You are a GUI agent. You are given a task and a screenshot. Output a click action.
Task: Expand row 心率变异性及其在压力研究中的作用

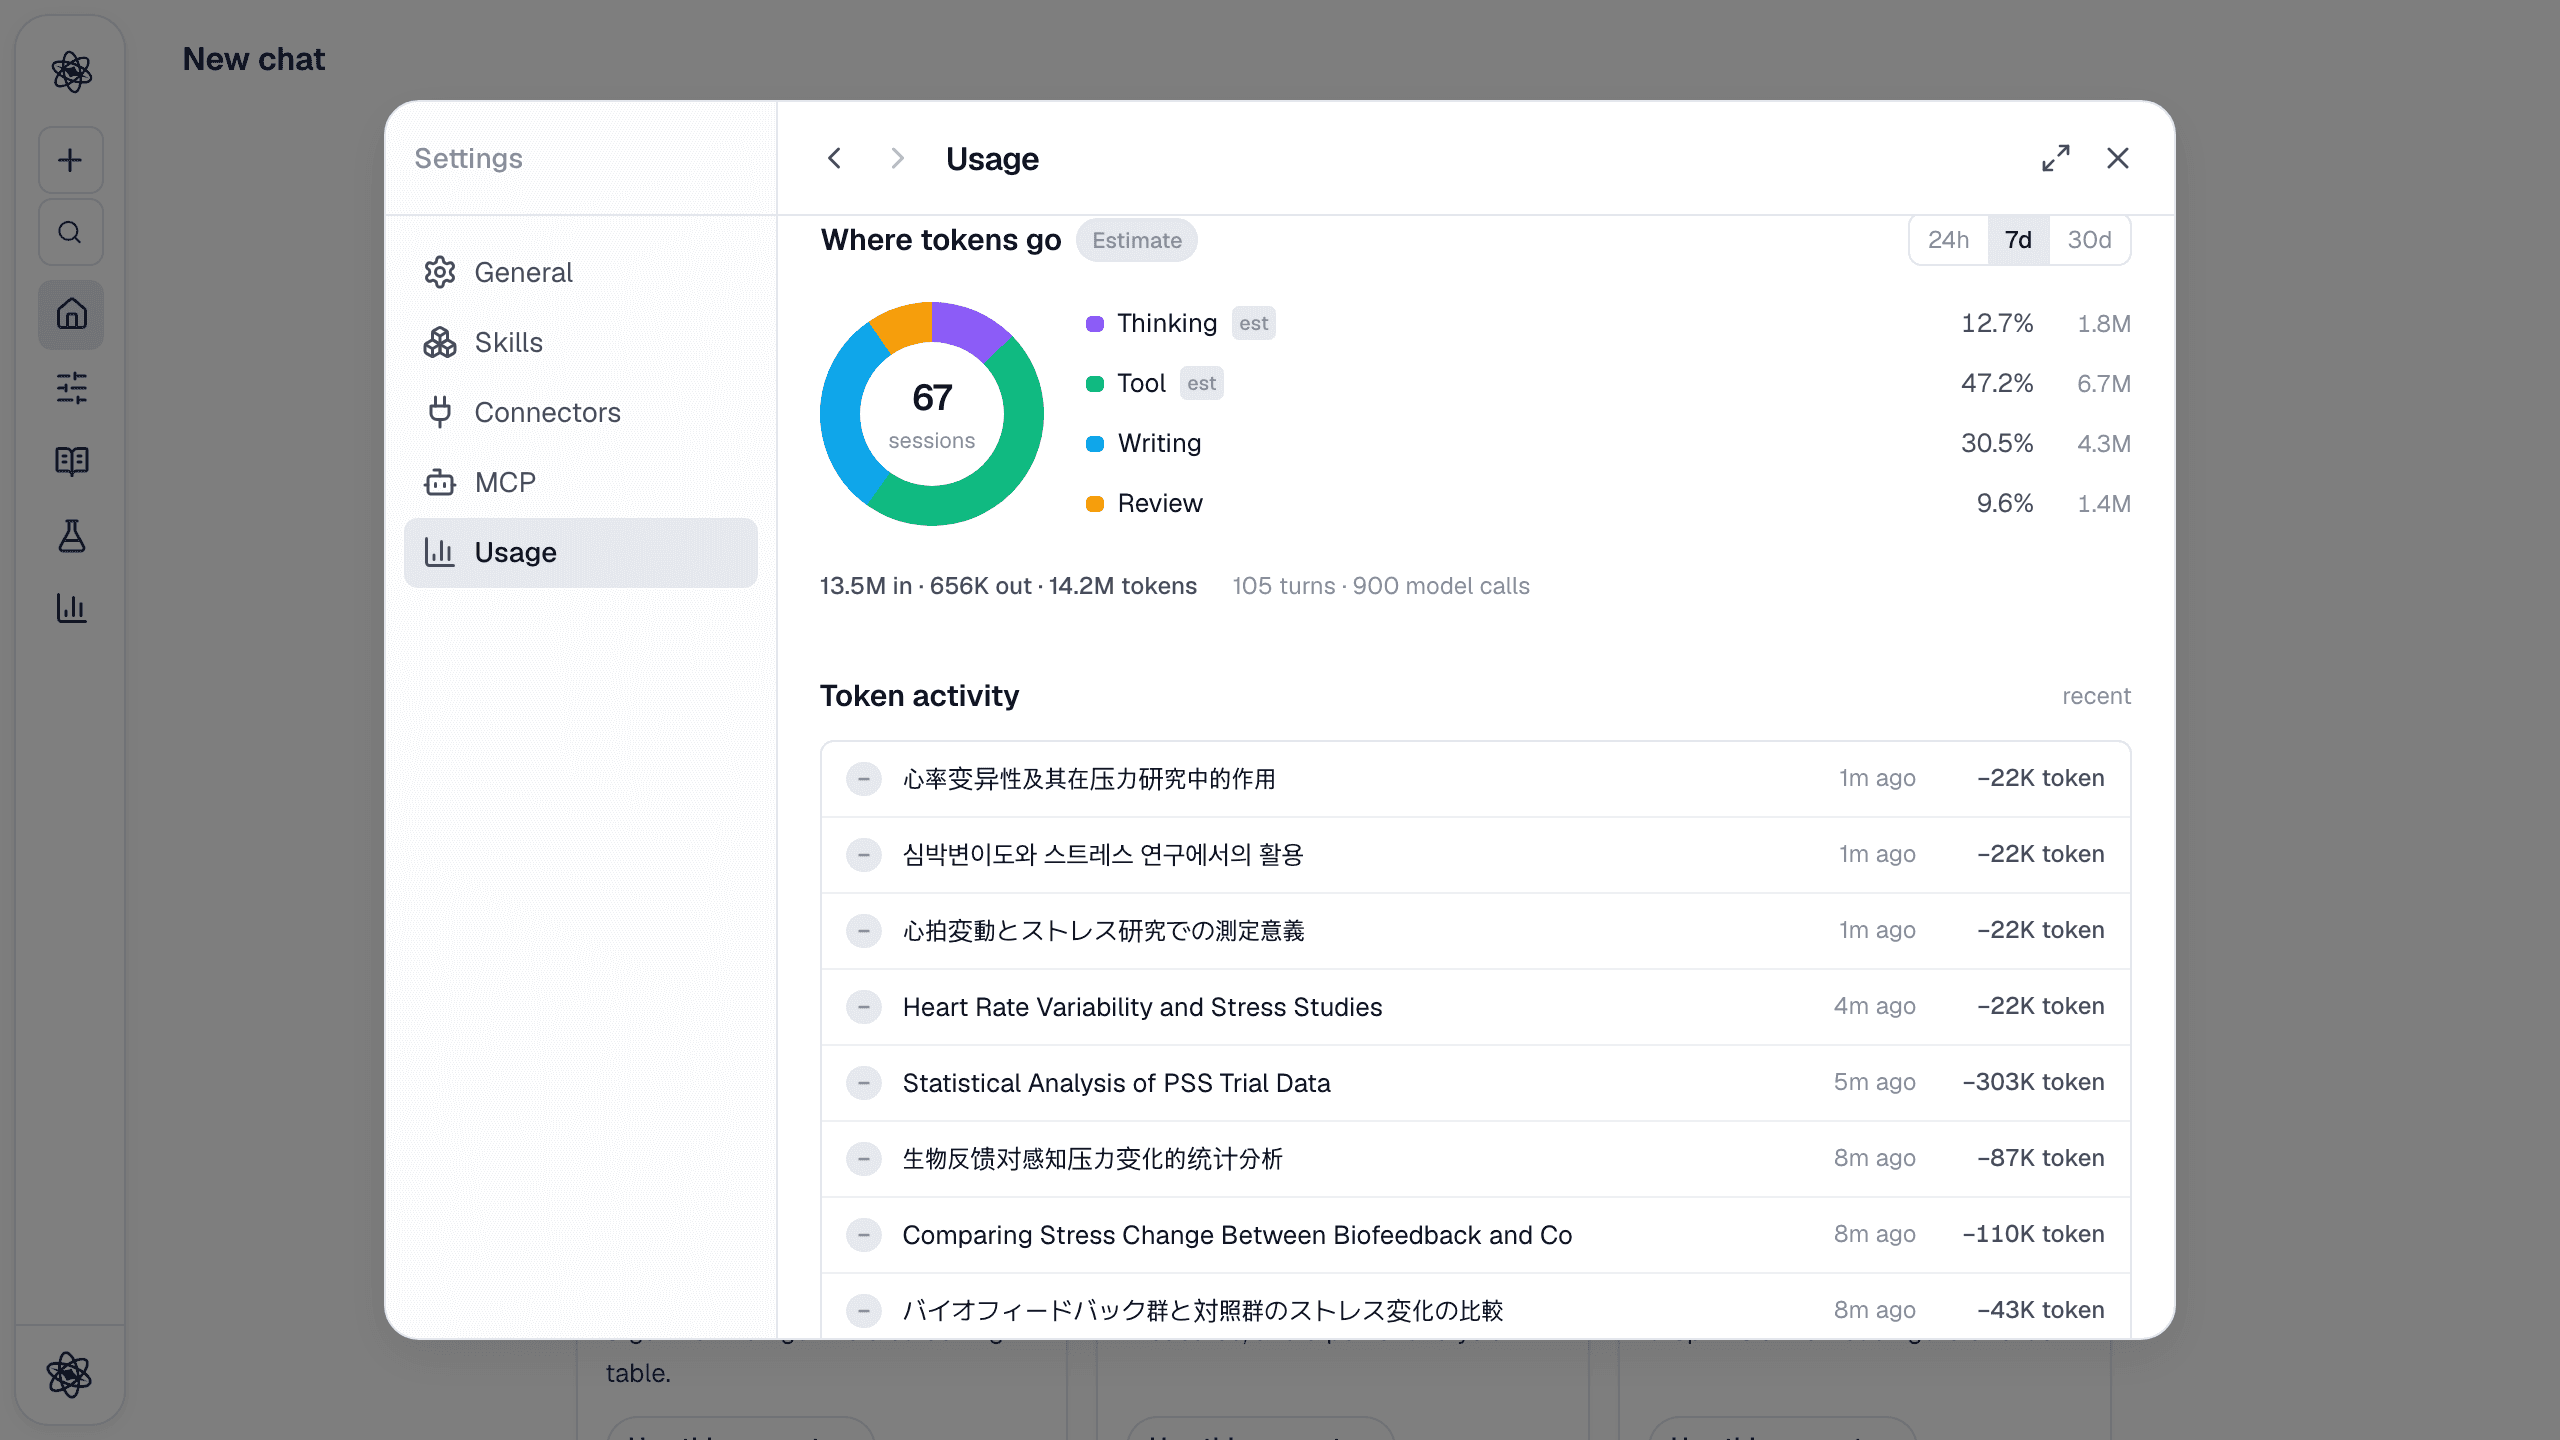click(x=863, y=779)
